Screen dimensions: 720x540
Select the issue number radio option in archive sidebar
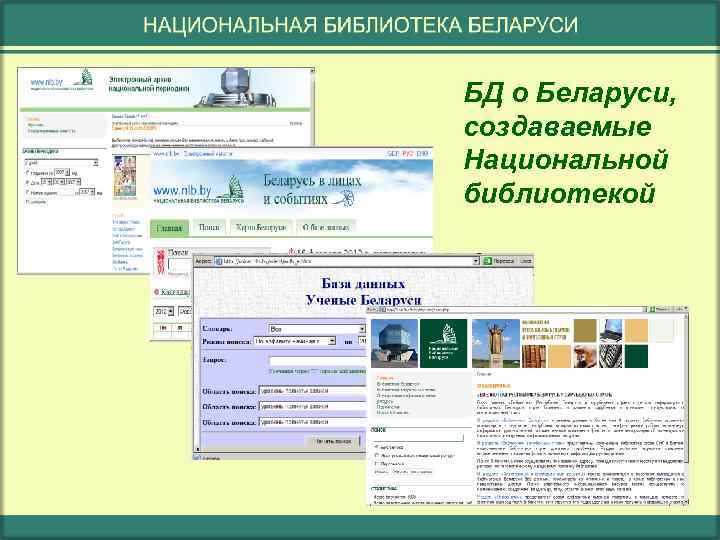(28, 192)
